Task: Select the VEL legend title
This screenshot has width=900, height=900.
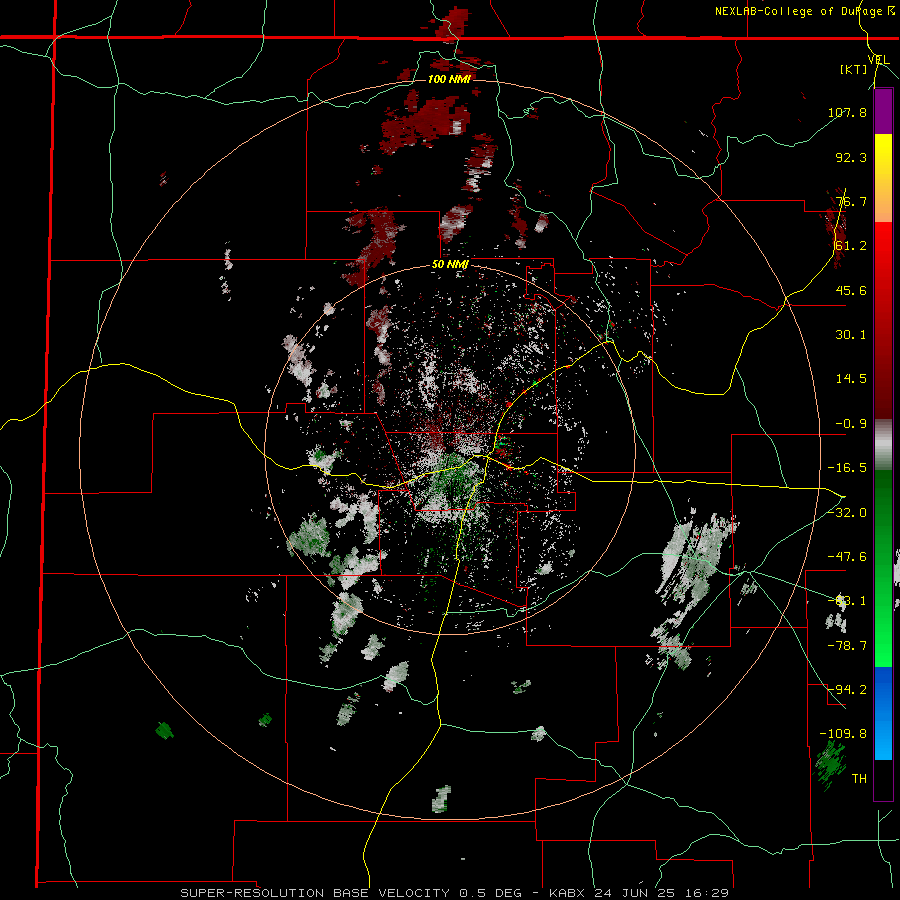Action: point(878,60)
